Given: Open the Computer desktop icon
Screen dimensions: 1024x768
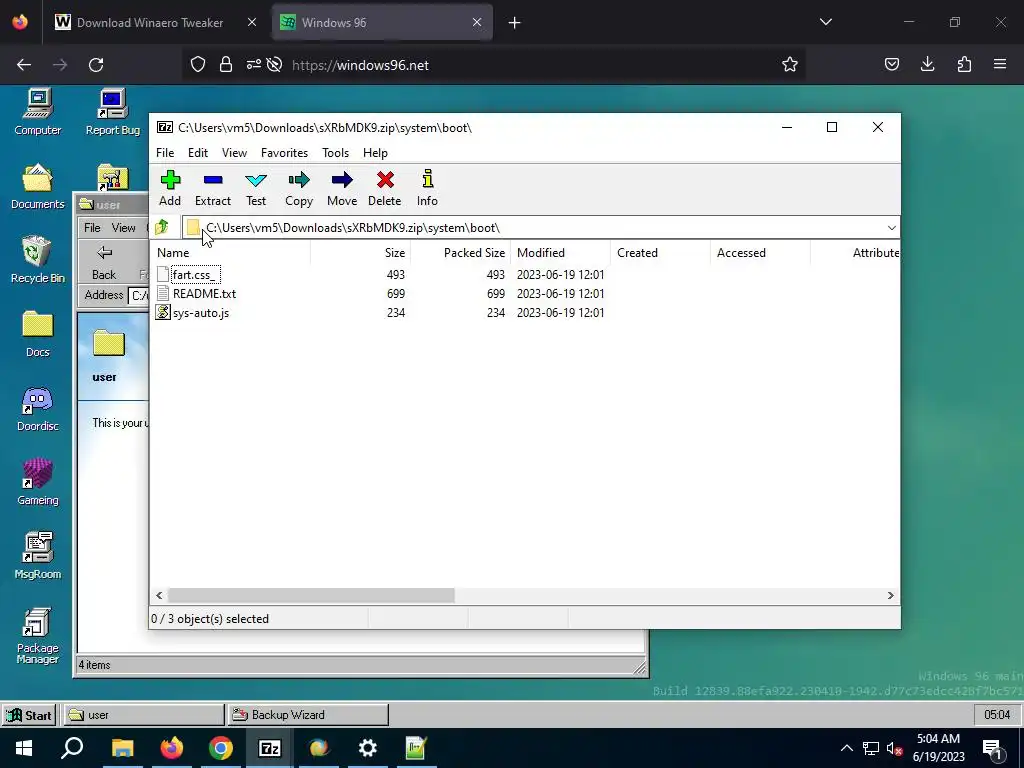Looking at the screenshot, I should [37, 112].
